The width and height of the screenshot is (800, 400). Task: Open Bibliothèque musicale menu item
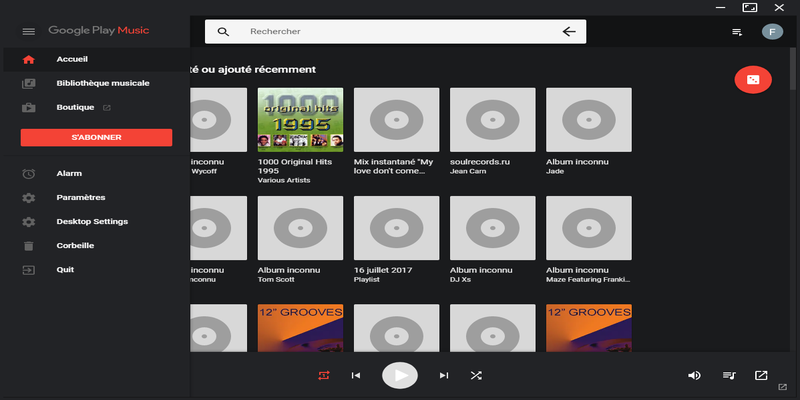point(96,83)
